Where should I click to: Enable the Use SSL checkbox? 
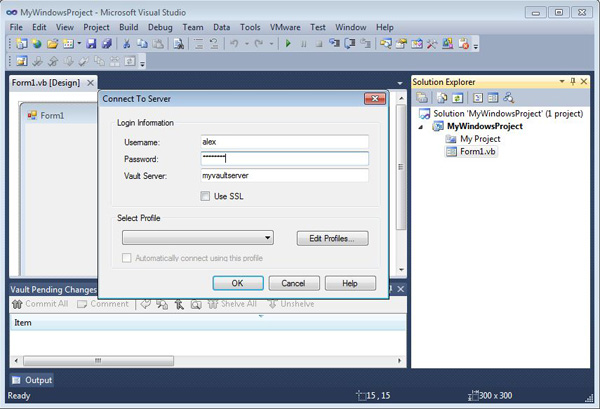[x=205, y=196]
